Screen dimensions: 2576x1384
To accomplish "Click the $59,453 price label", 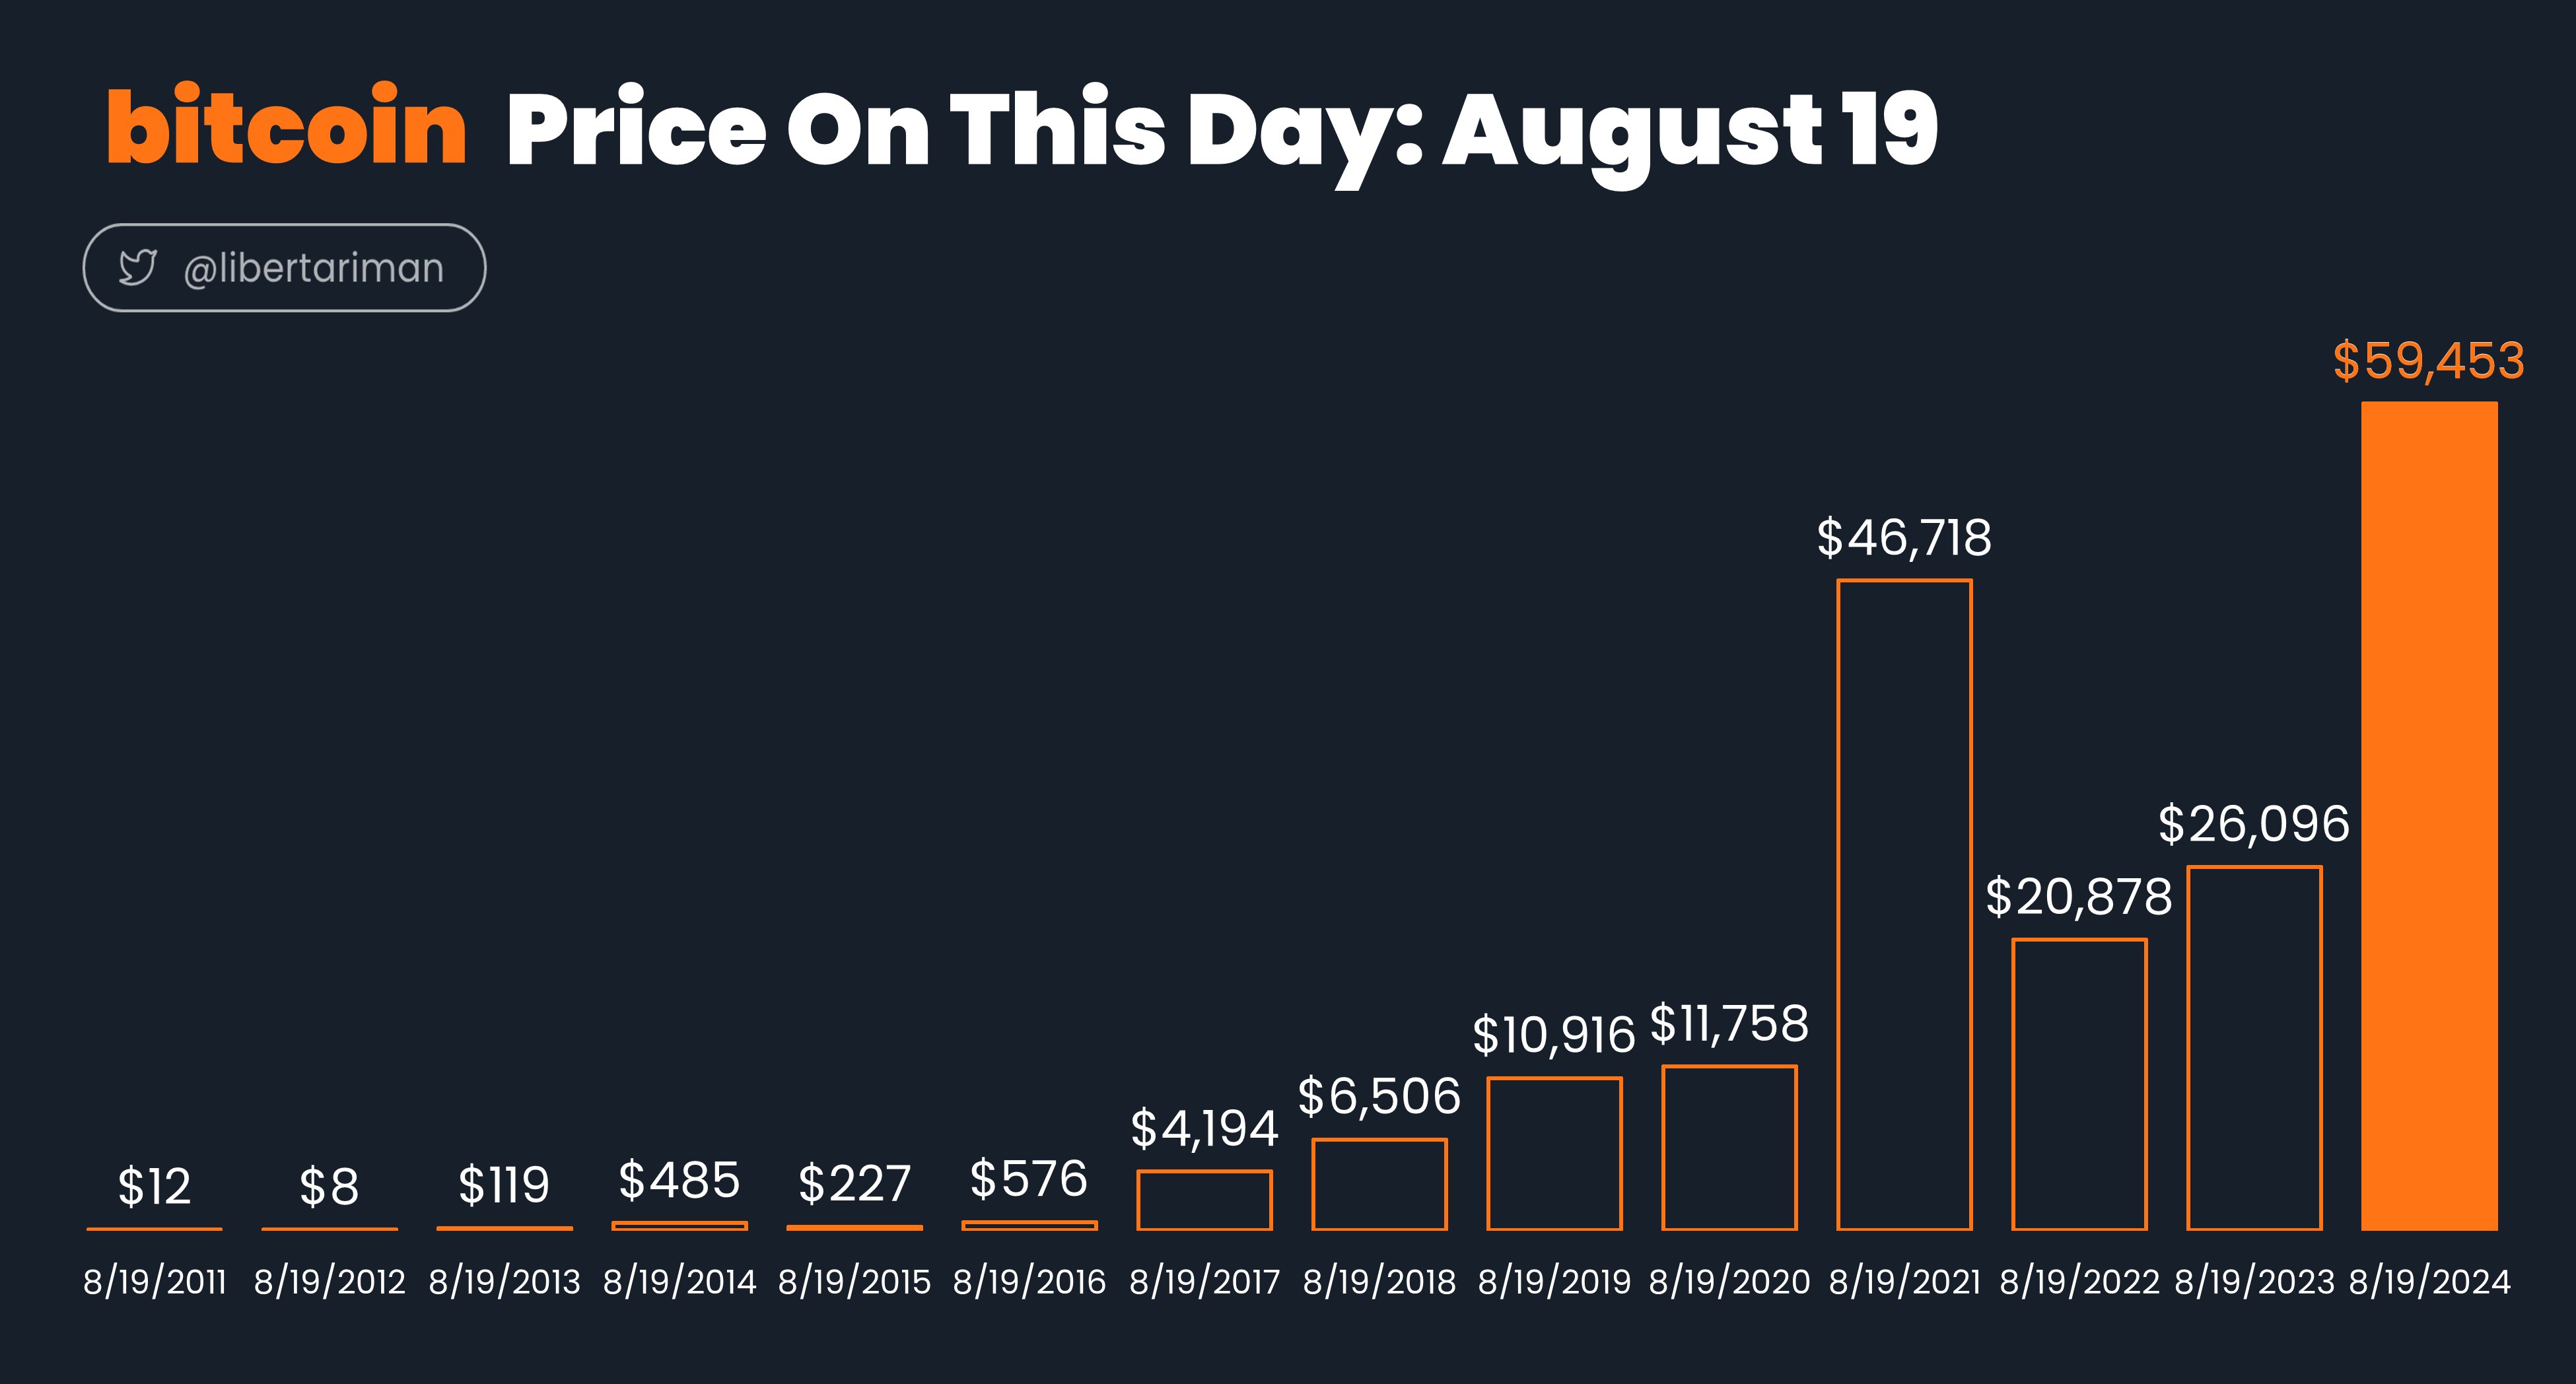I will [2428, 361].
